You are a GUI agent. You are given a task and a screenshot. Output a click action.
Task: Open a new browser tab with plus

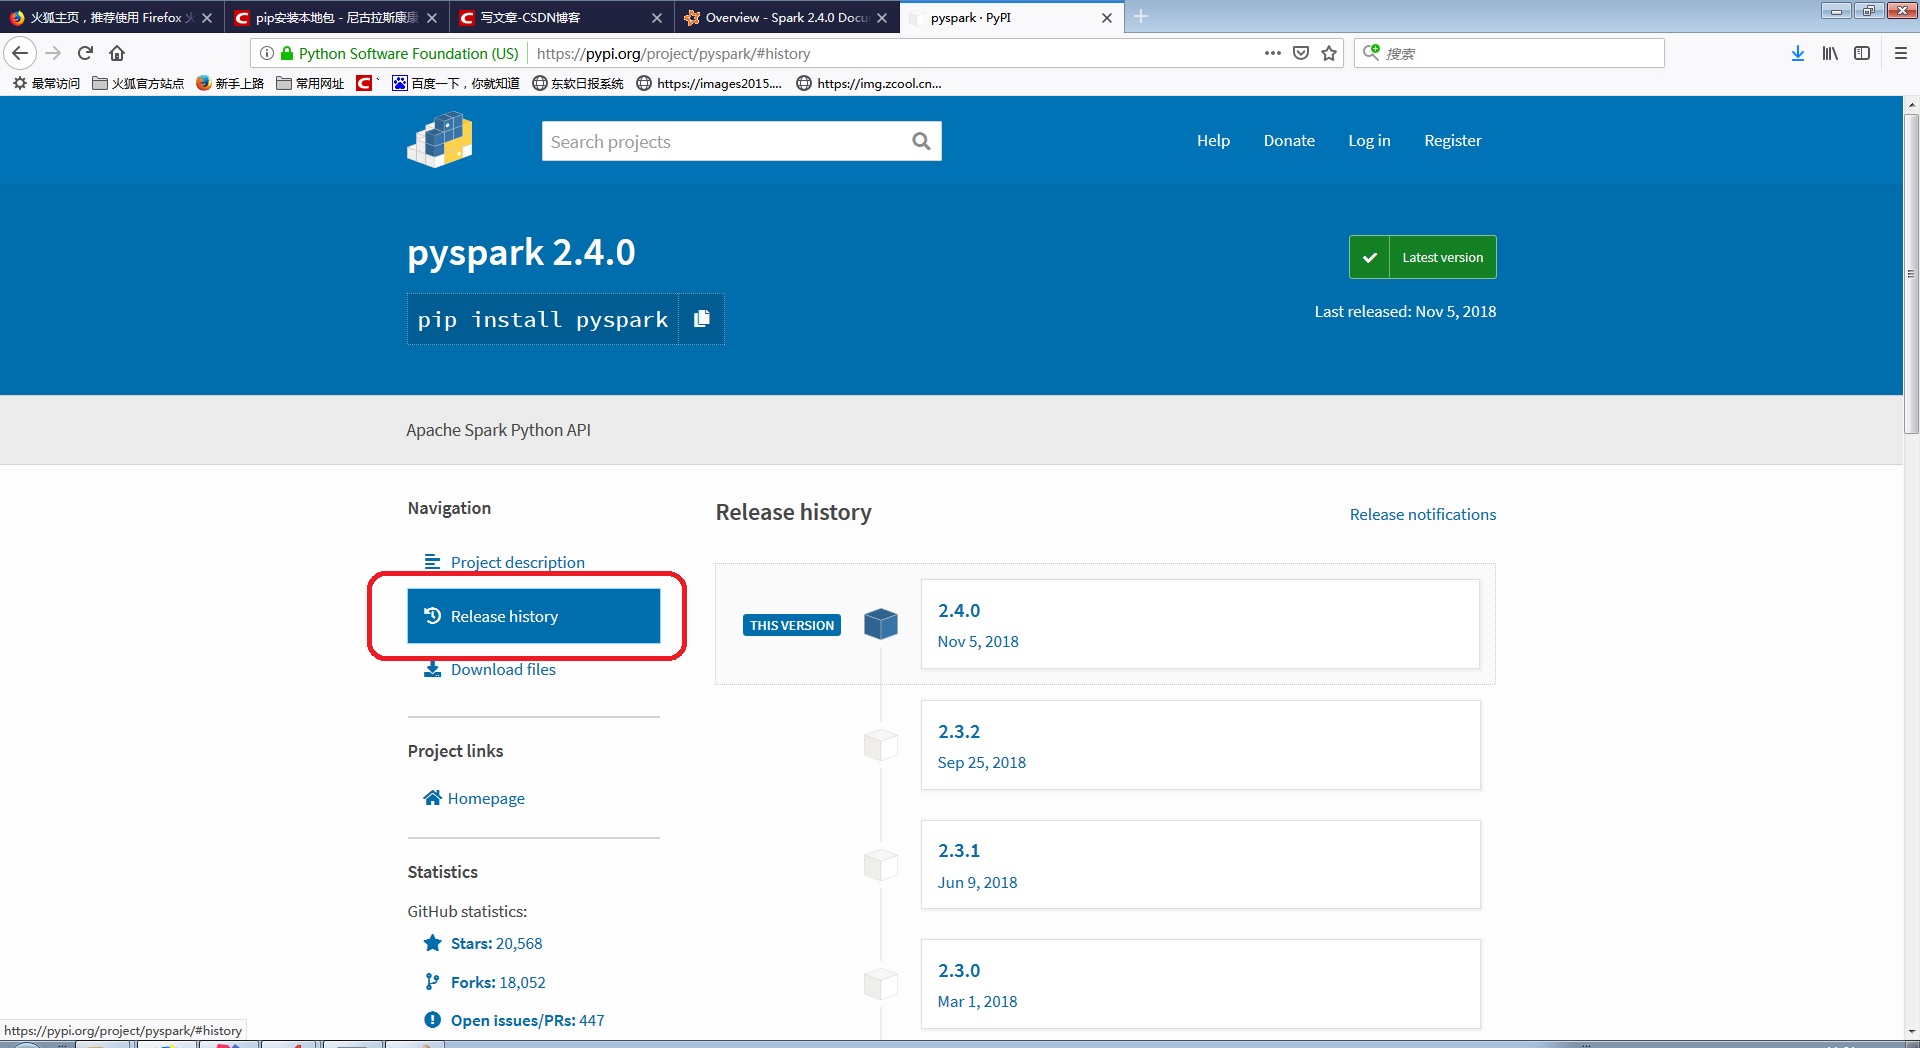[1141, 17]
